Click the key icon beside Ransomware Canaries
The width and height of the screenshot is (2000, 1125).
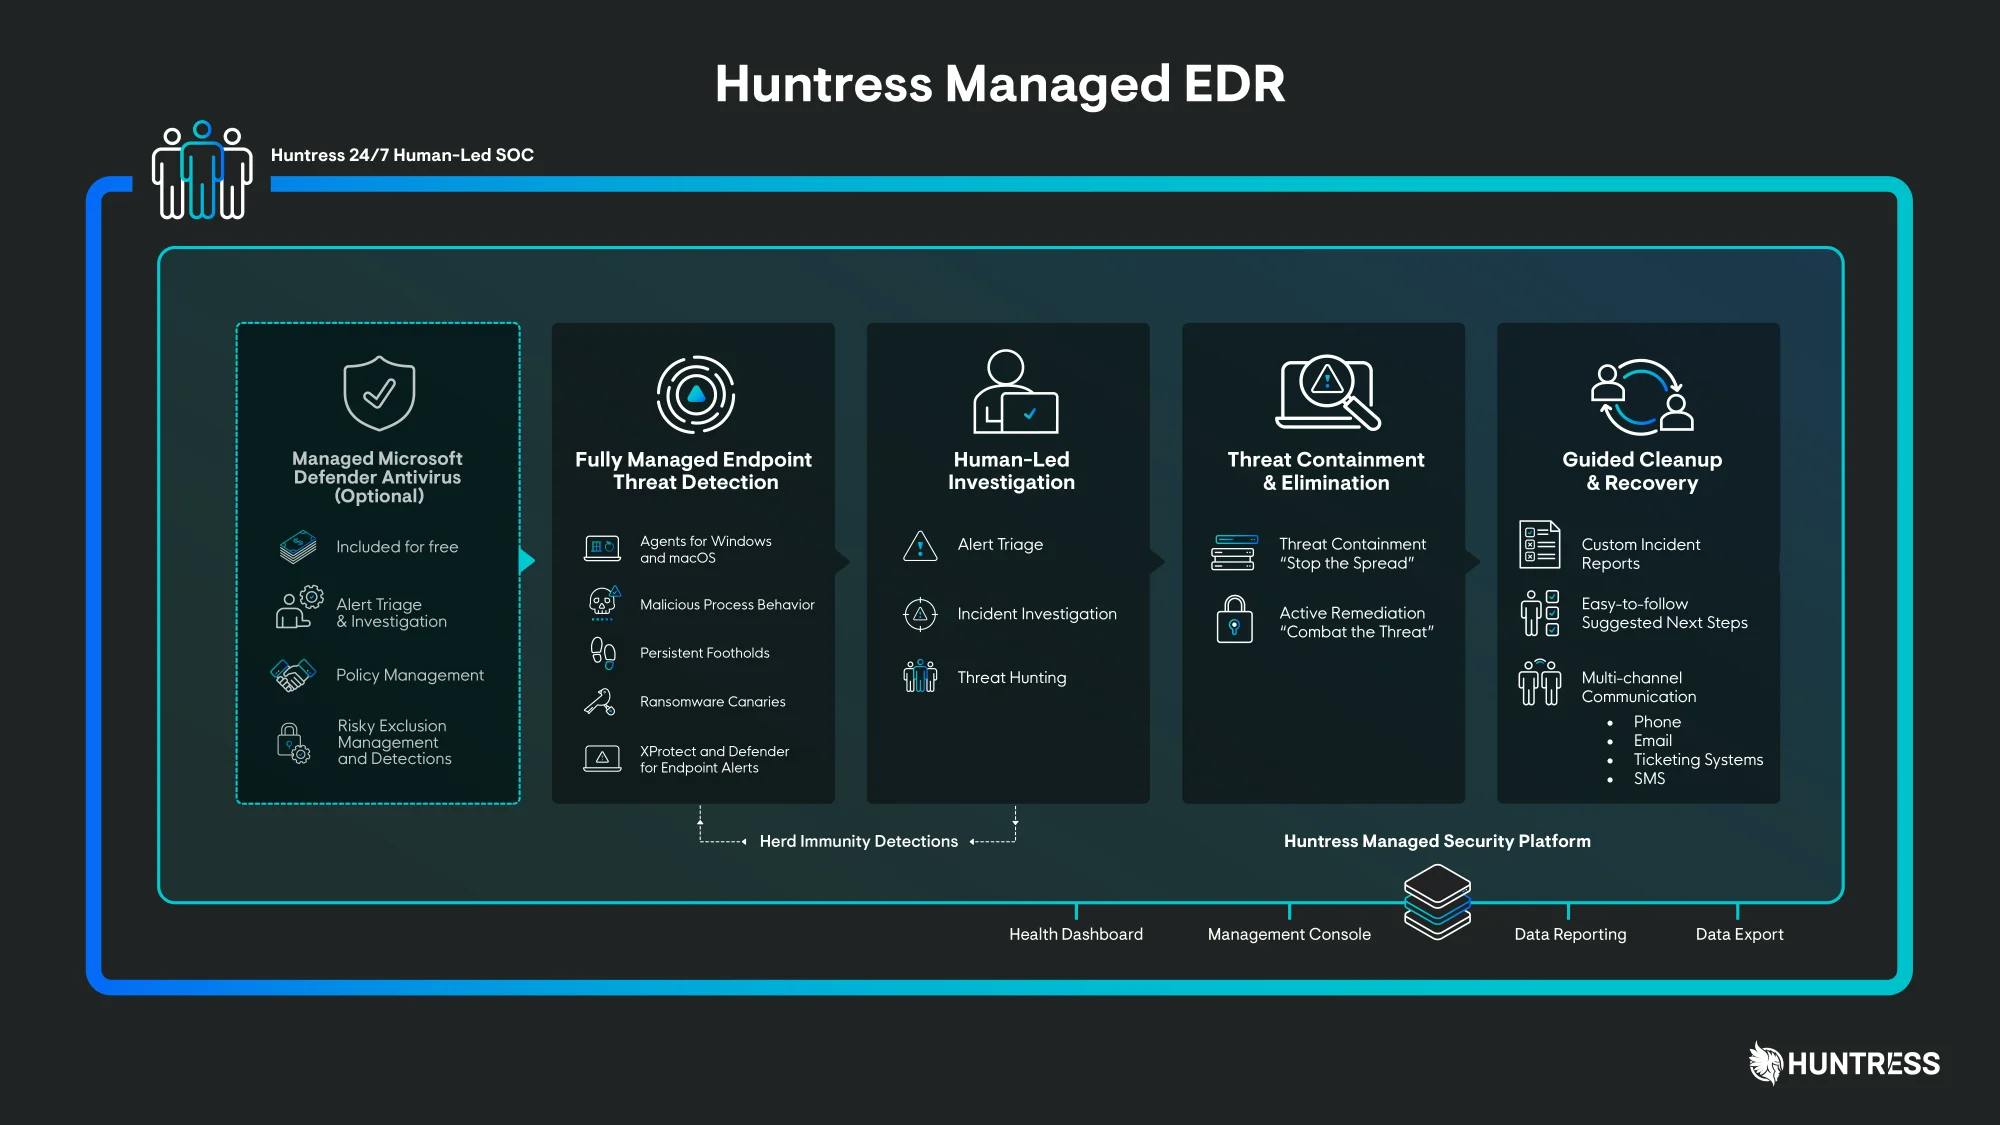point(600,701)
